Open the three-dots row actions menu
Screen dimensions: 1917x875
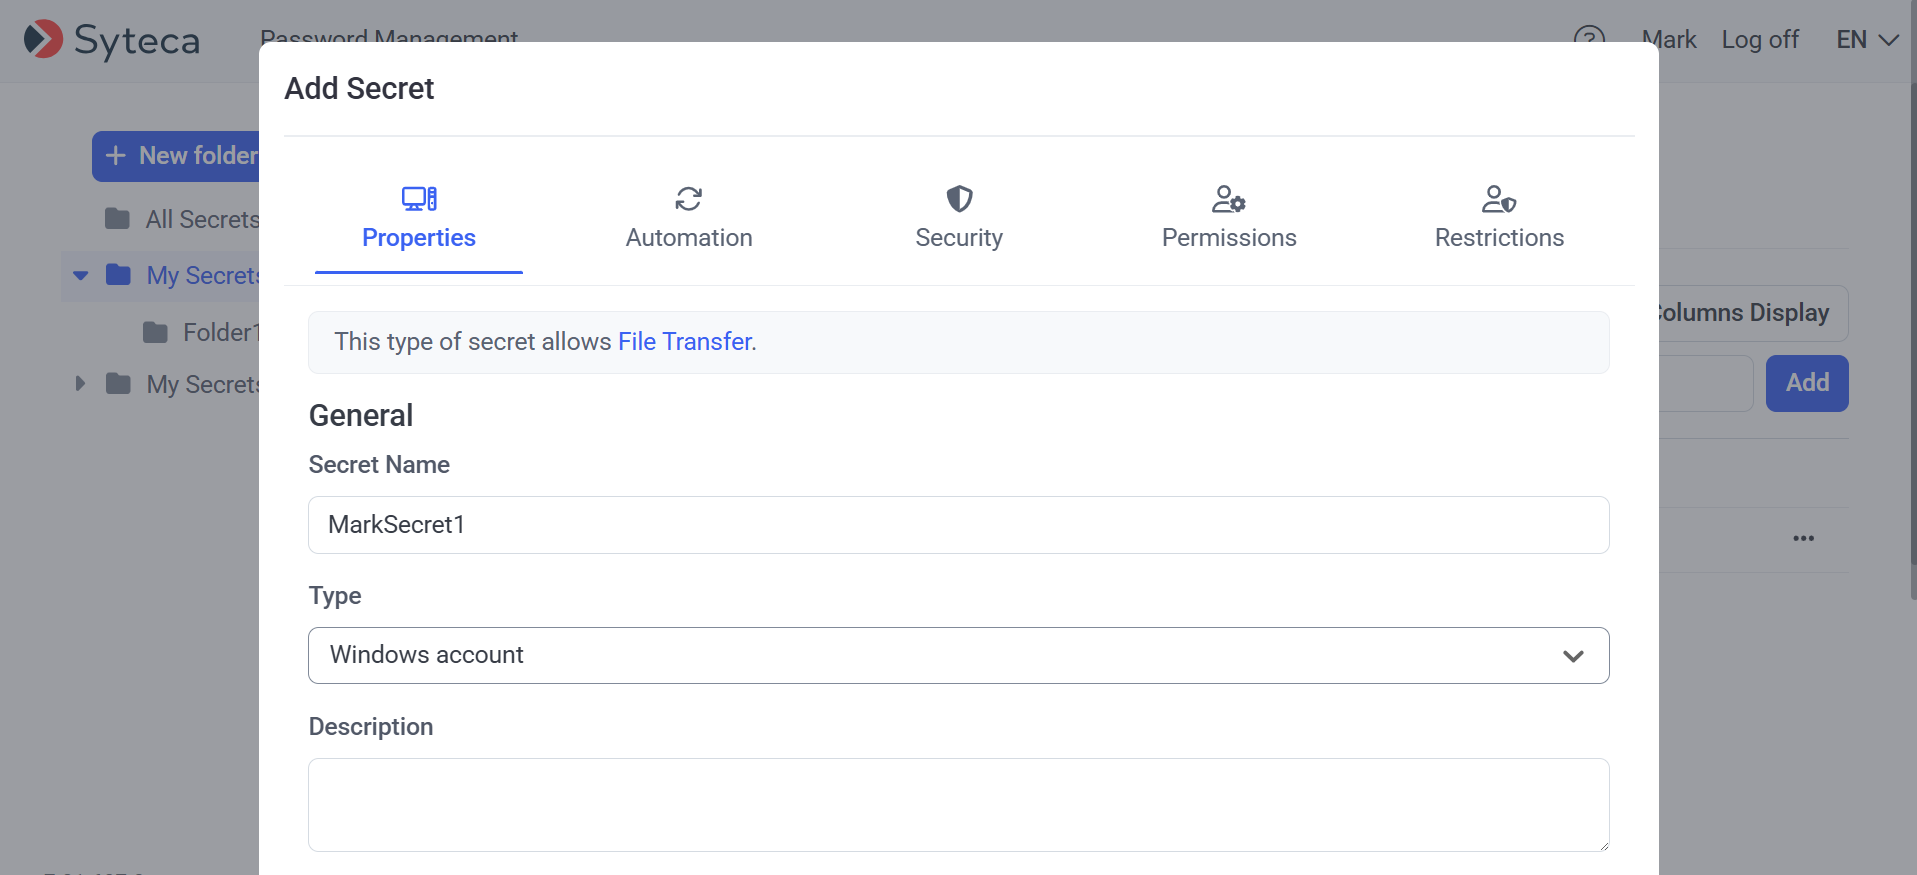click(x=1803, y=539)
